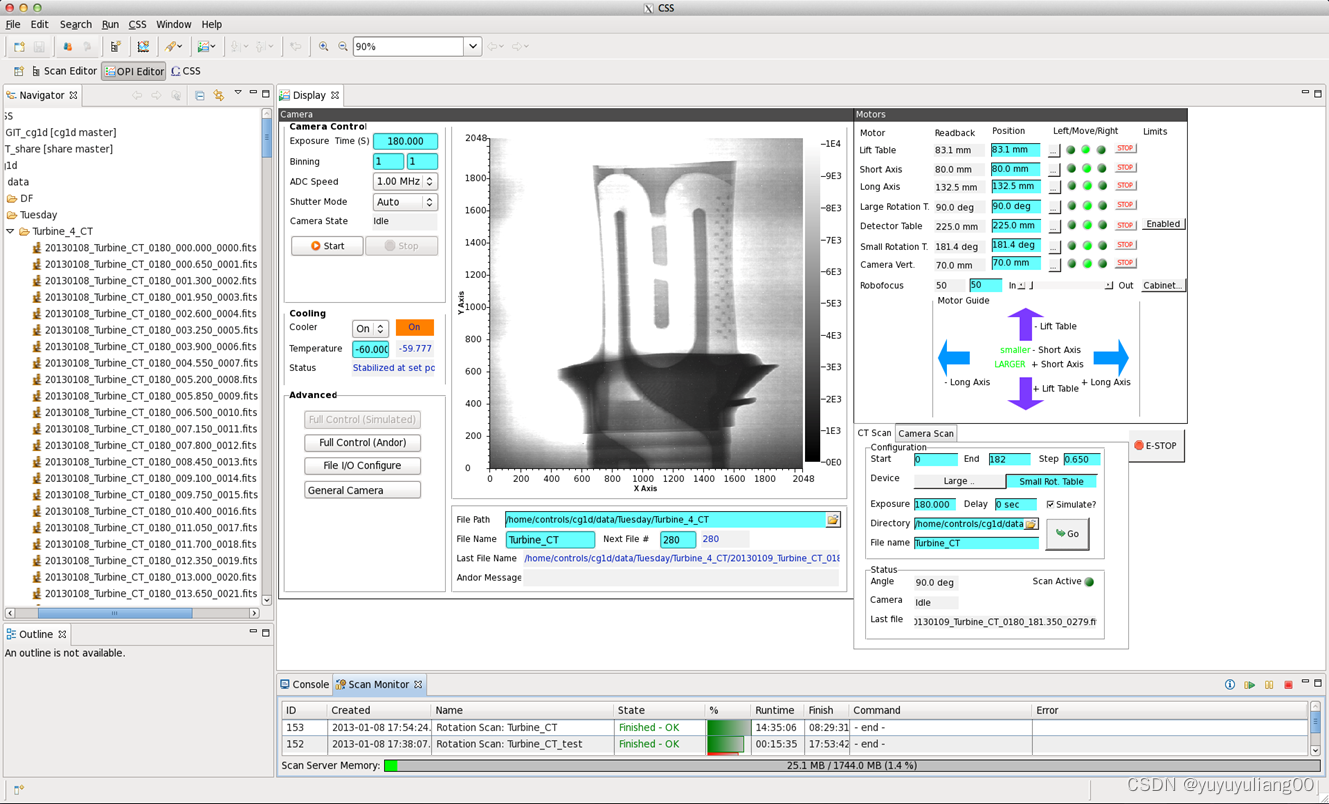1329x804 pixels.
Task: Switch to the OPI Editor perspective
Action: 134,71
